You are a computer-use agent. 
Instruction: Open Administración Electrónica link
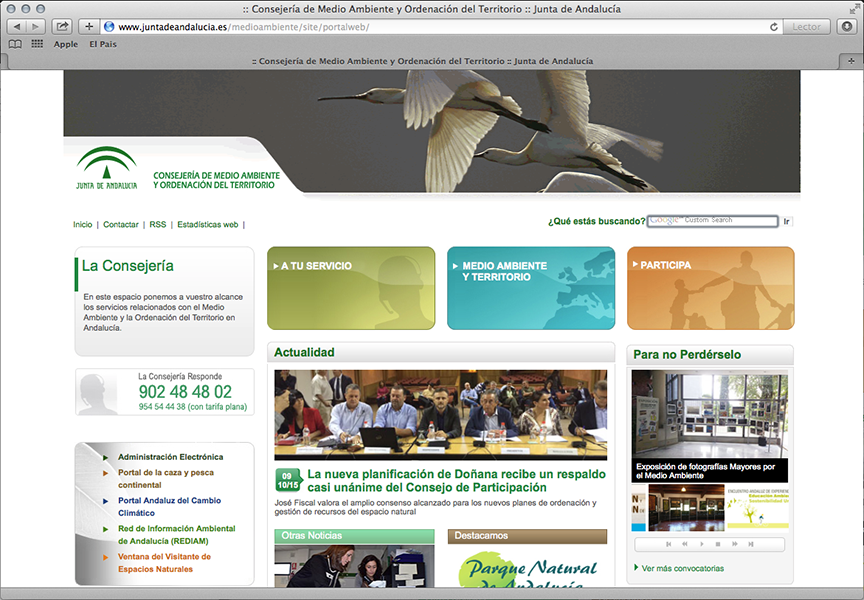coord(170,457)
